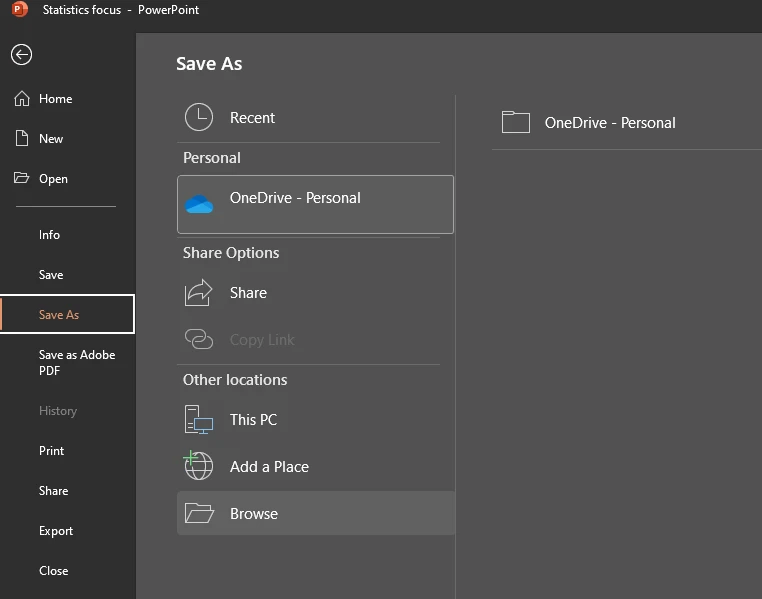Open the Info page
Image resolution: width=762 pixels, height=599 pixels.
pos(68,235)
